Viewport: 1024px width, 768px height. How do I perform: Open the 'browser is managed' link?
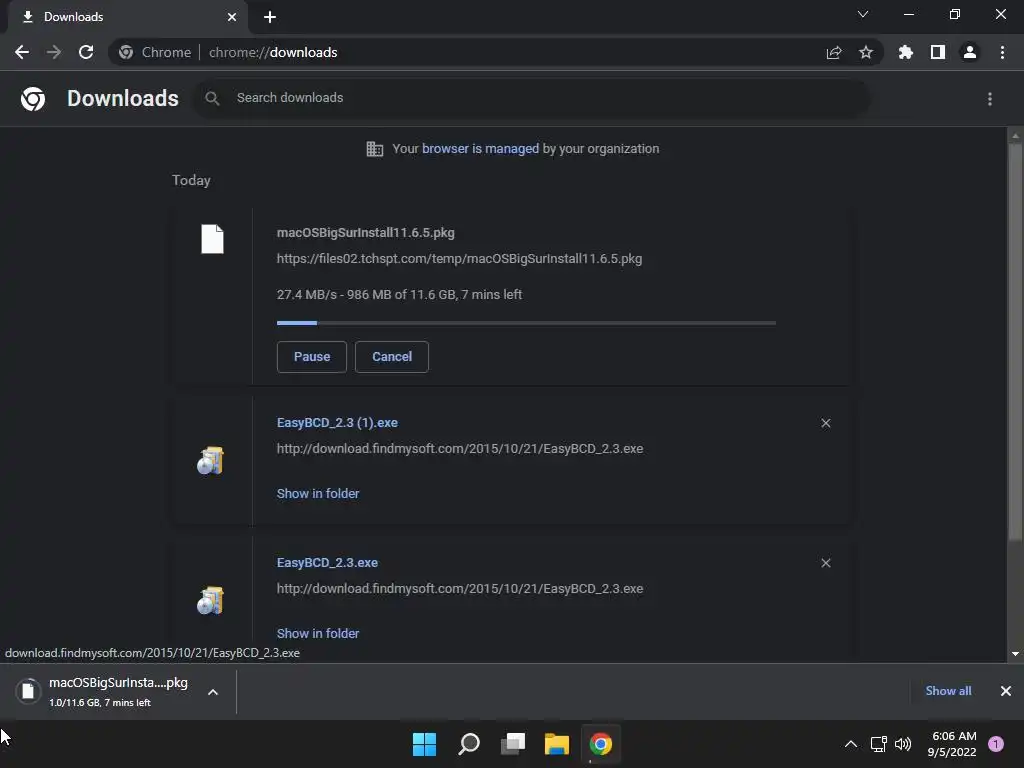pyautogui.click(x=481, y=149)
